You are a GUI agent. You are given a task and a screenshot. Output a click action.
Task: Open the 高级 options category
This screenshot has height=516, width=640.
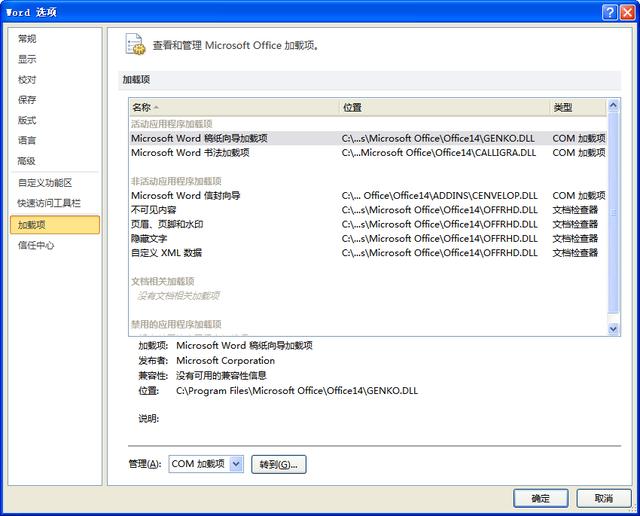coord(27,161)
